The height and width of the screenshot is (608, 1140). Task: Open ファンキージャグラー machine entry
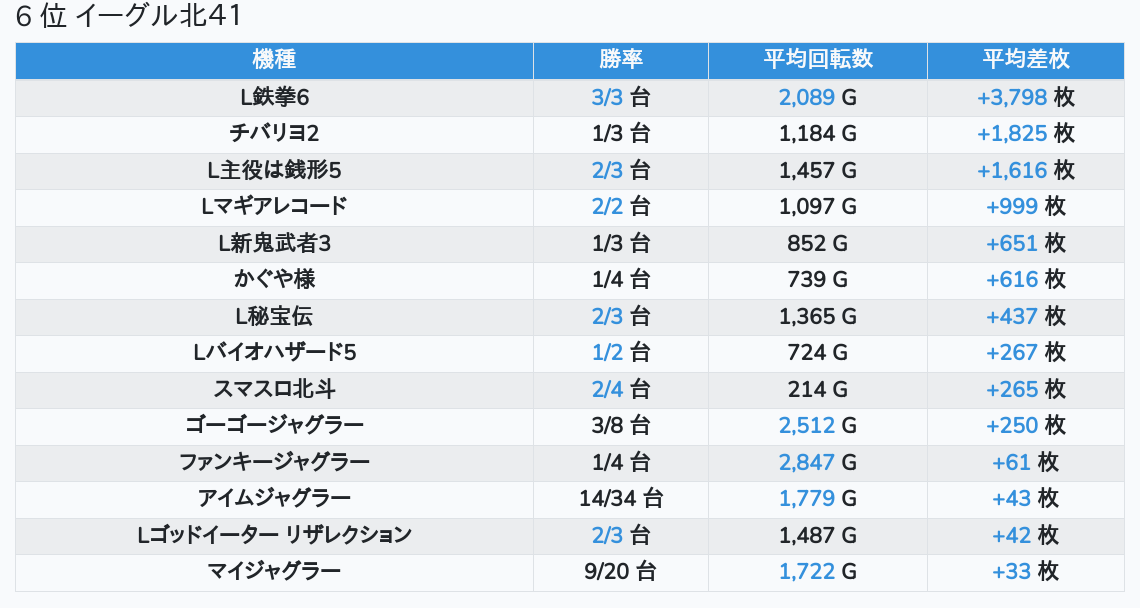pos(274,462)
